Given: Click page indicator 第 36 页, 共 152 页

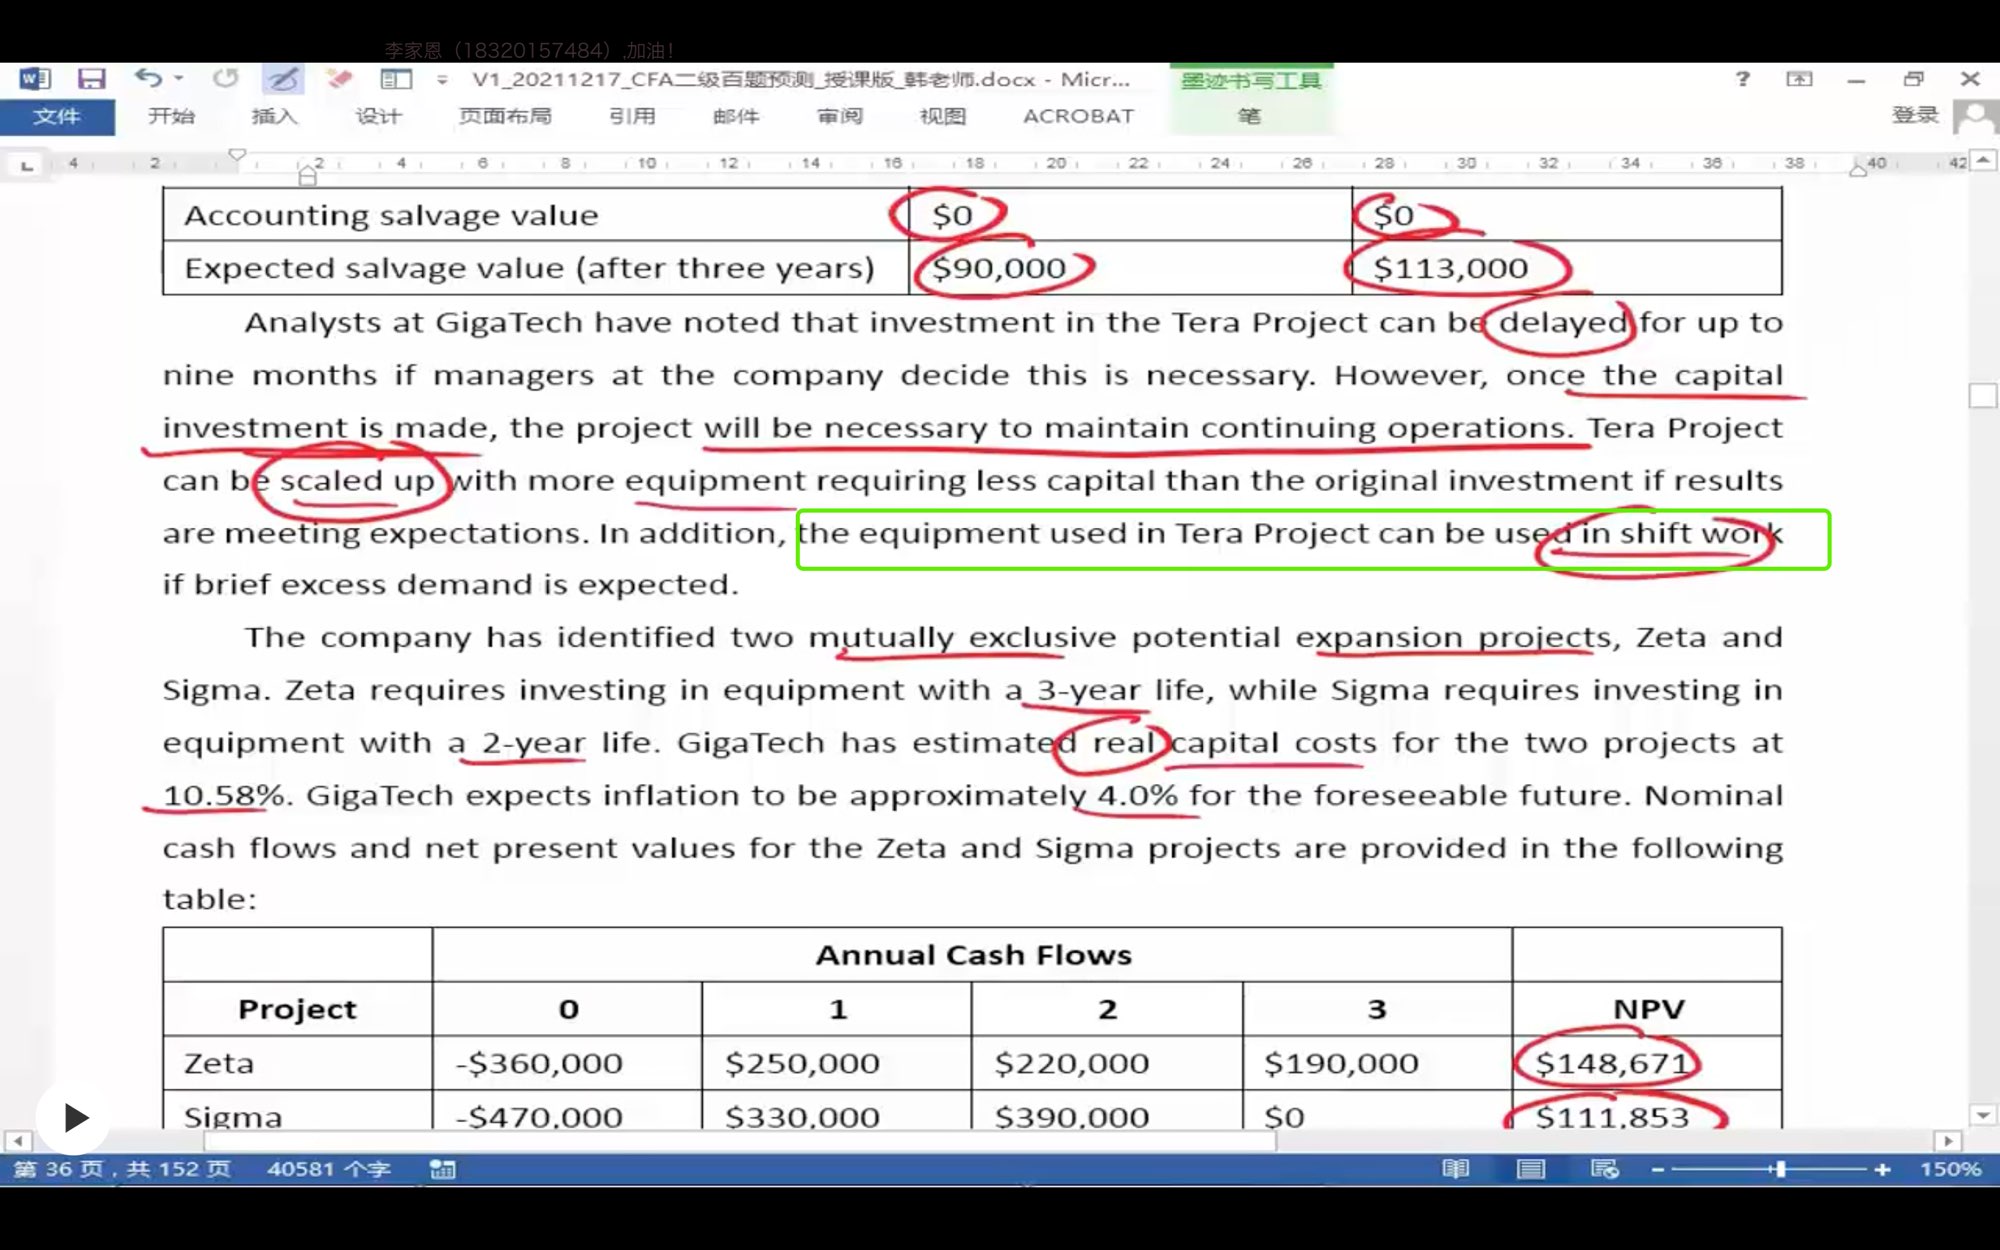Looking at the screenshot, I should [x=122, y=1169].
